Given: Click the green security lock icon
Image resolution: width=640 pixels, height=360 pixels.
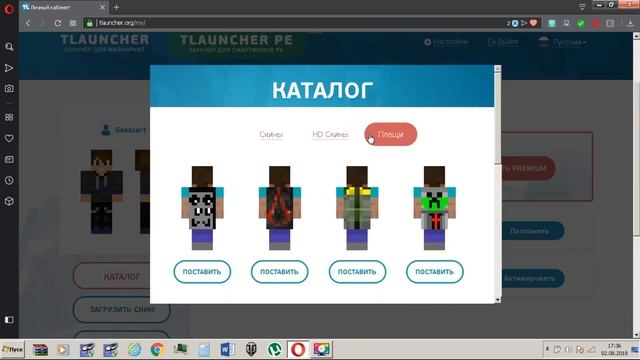Looking at the screenshot, I should point(90,23).
